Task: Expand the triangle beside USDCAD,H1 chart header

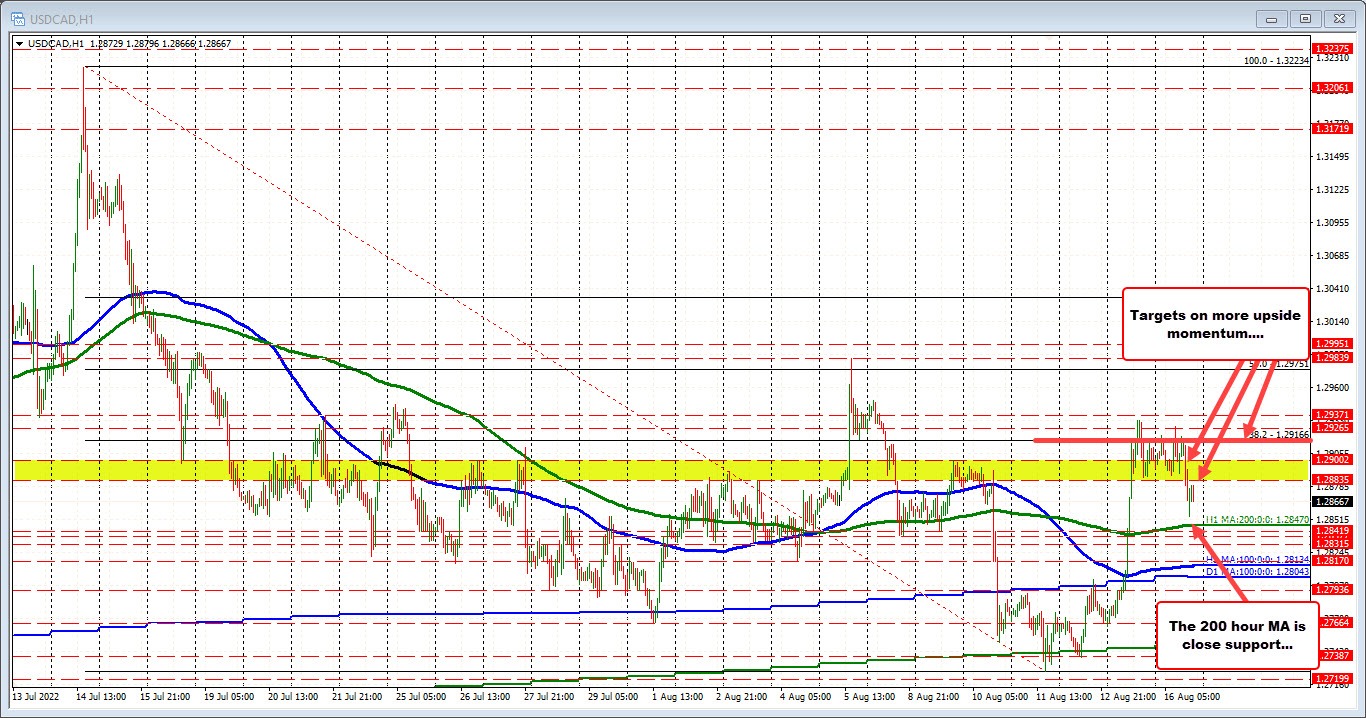Action: tap(20, 44)
